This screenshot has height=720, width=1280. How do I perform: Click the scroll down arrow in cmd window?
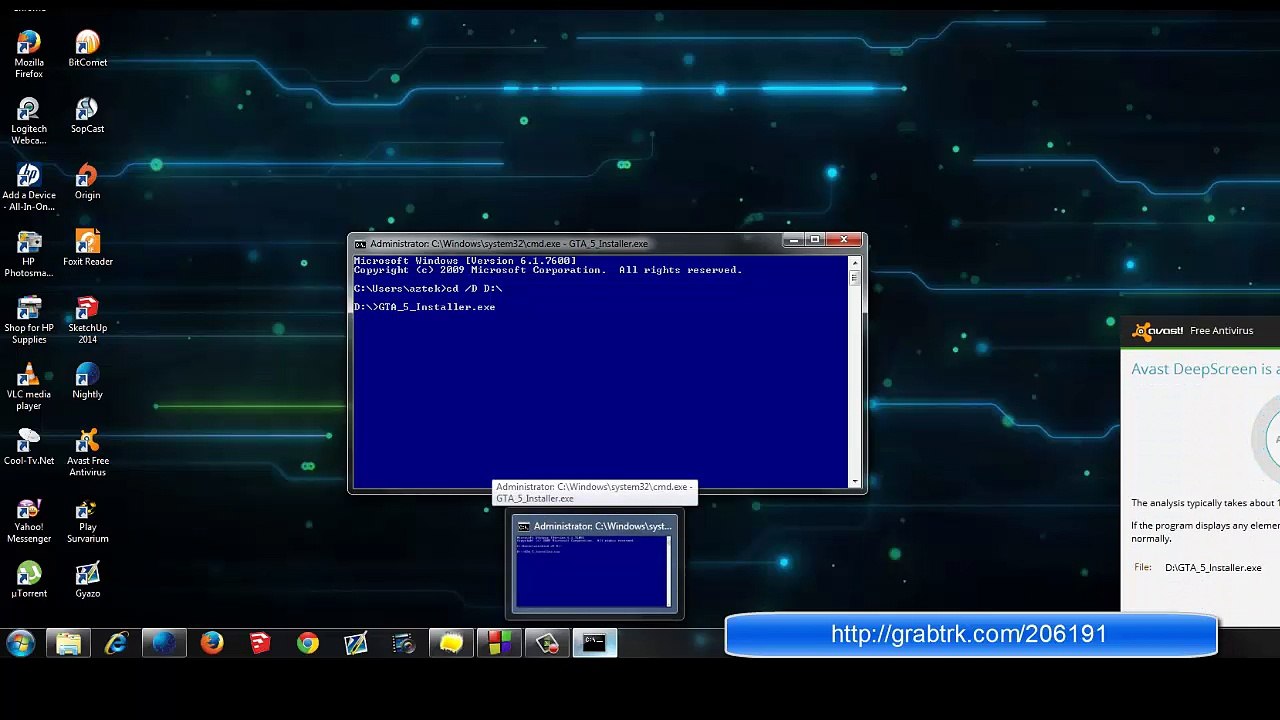click(855, 481)
